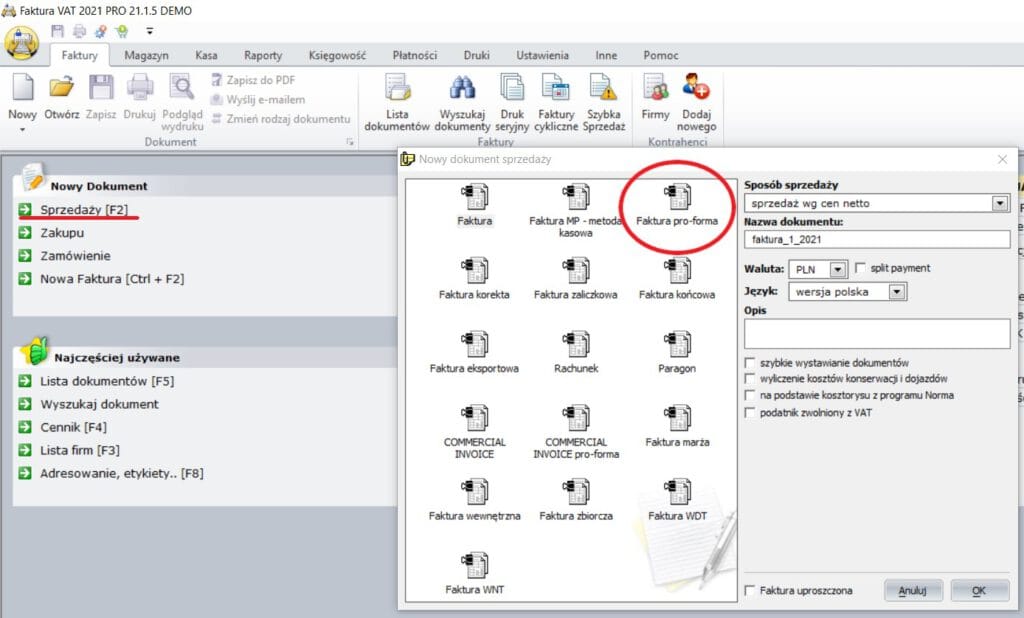Image resolution: width=1024 pixels, height=618 pixels.
Task: Enable the split payment checkbox
Action: point(861,268)
